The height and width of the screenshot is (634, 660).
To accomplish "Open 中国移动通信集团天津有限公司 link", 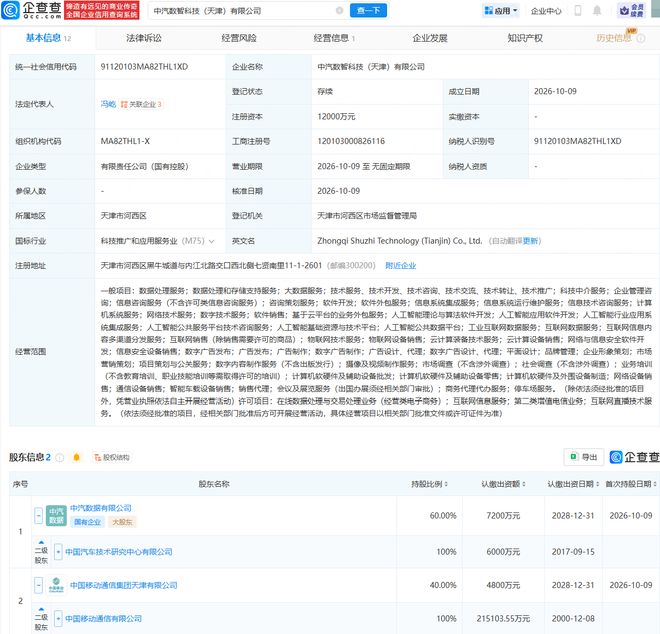I will 124,585.
